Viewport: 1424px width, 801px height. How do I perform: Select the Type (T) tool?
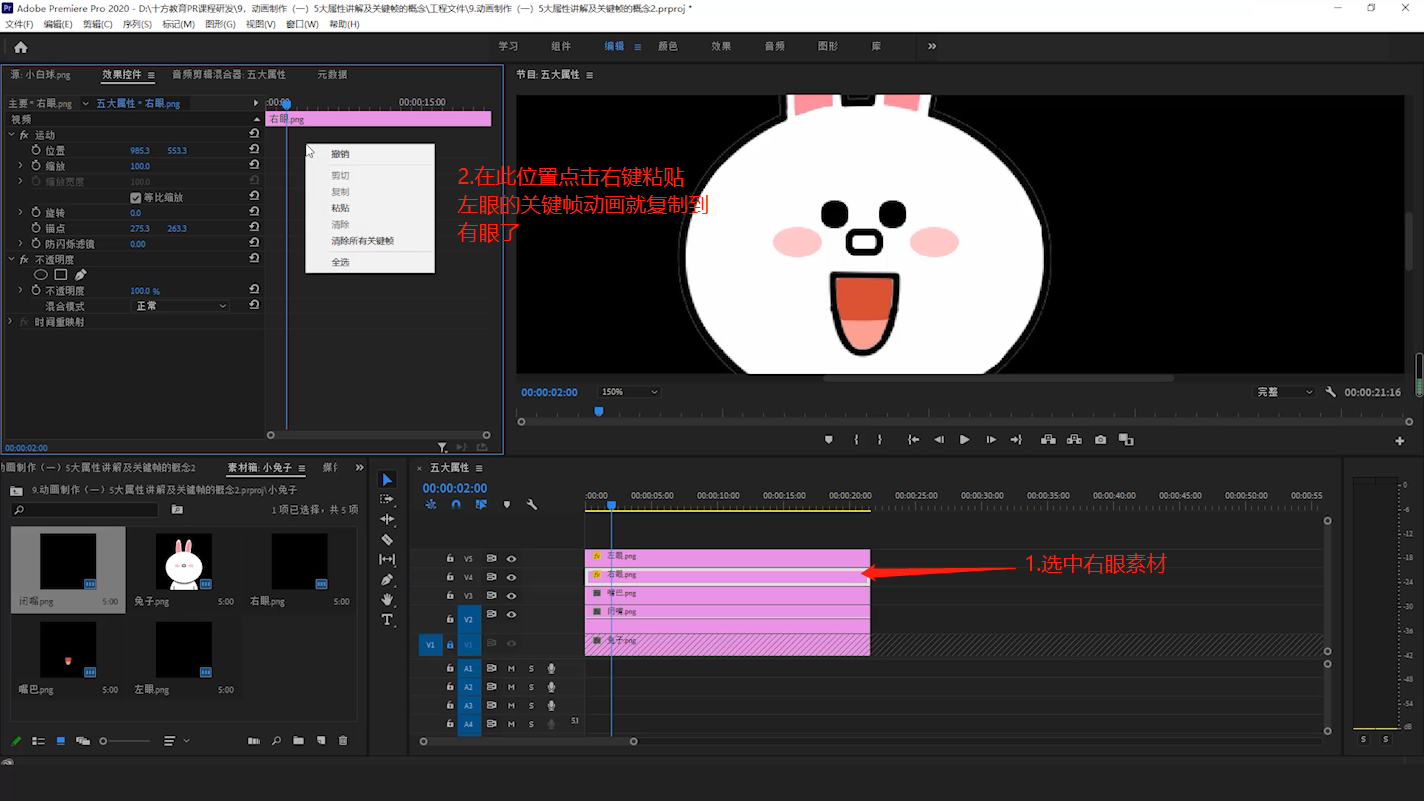[x=387, y=620]
